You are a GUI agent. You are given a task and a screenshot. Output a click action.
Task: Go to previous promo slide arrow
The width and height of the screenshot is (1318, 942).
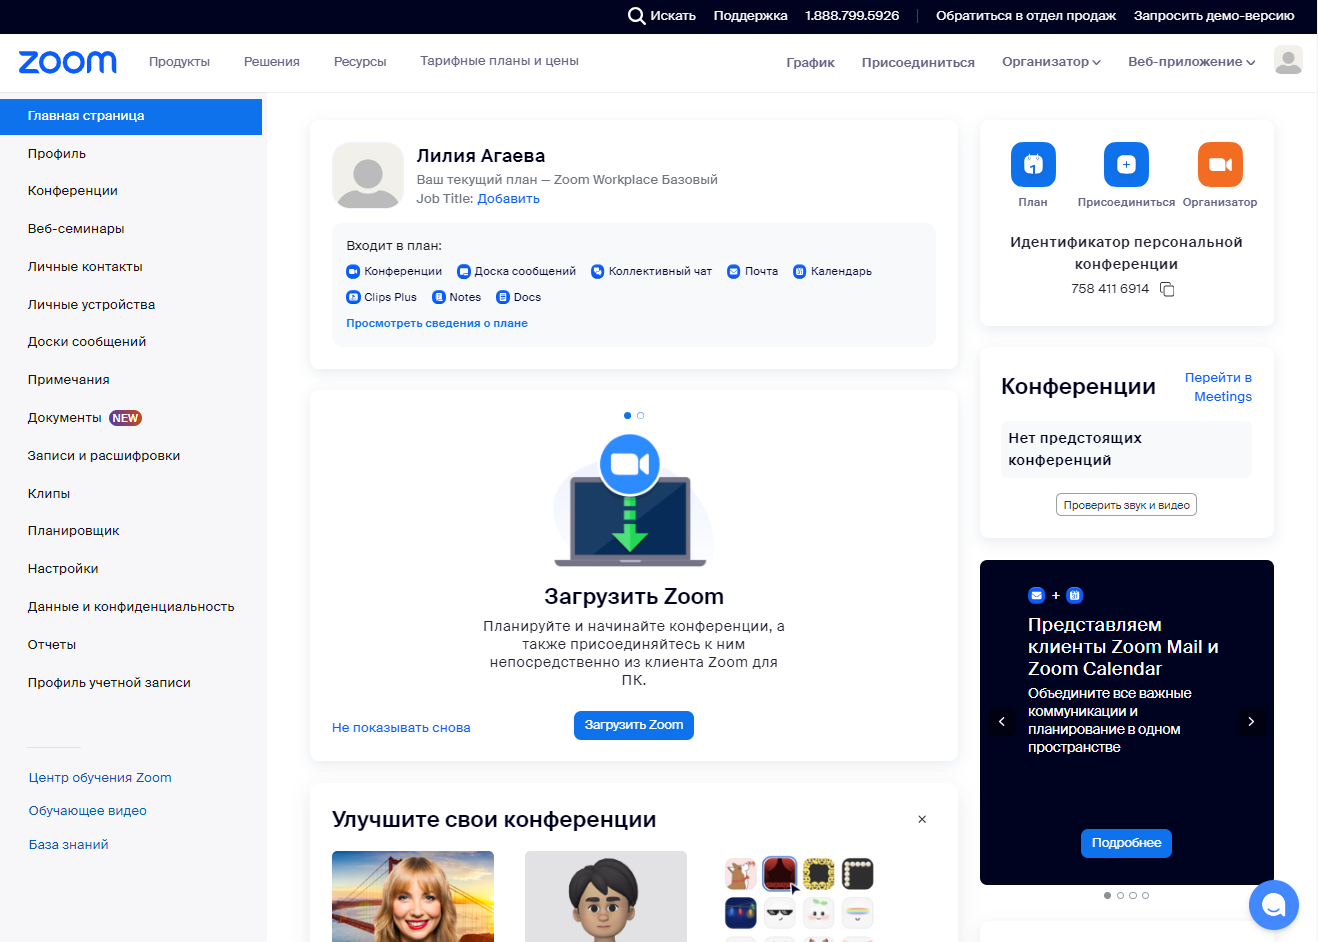(x=1002, y=721)
